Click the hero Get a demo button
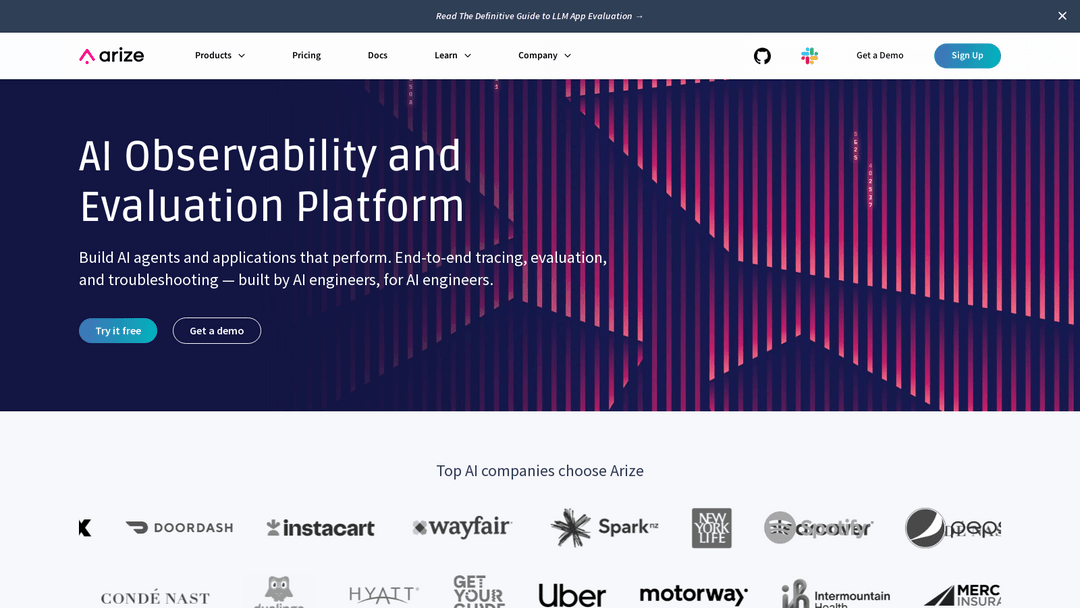 [217, 331]
